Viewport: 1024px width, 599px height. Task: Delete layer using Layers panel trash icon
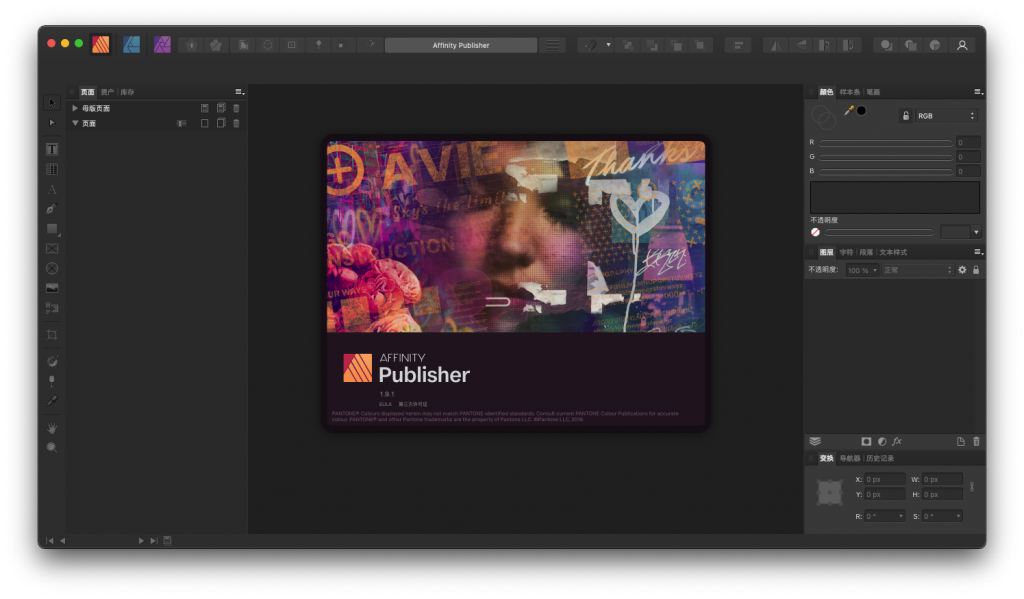click(x=976, y=442)
